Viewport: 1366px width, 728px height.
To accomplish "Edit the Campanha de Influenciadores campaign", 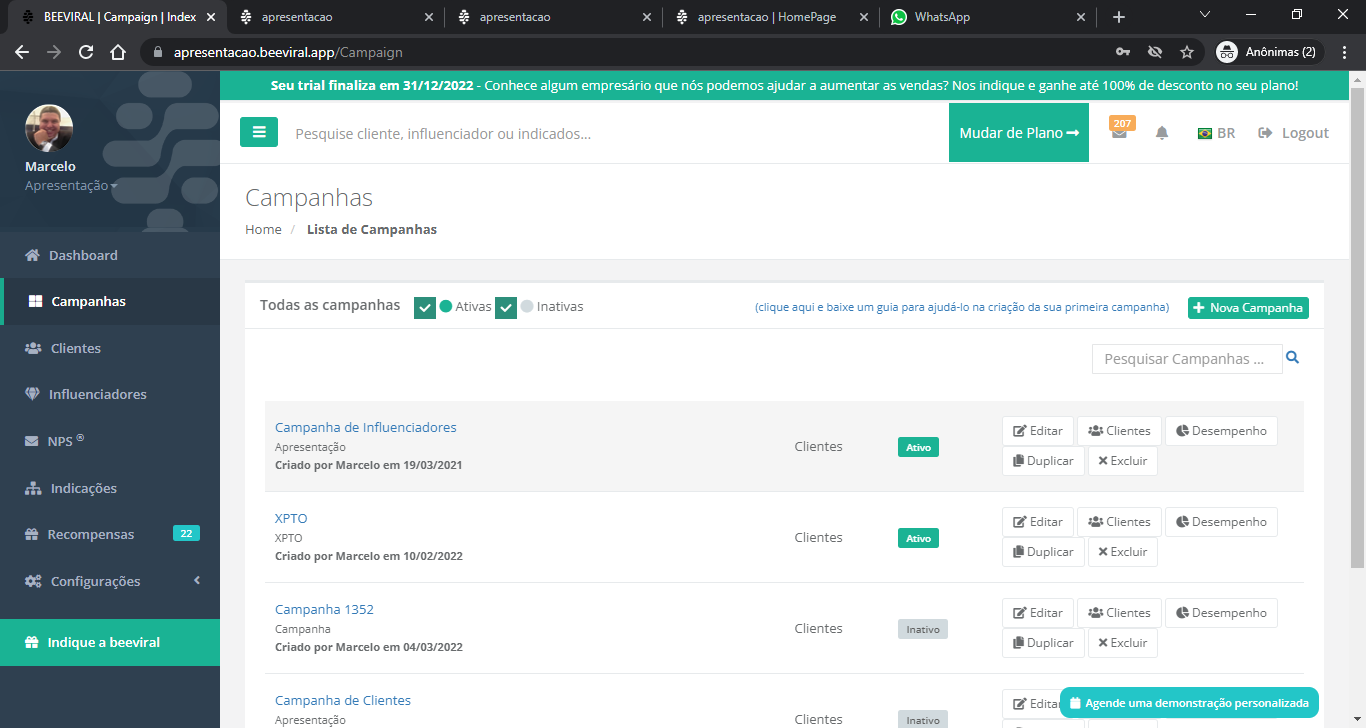I will point(1038,431).
